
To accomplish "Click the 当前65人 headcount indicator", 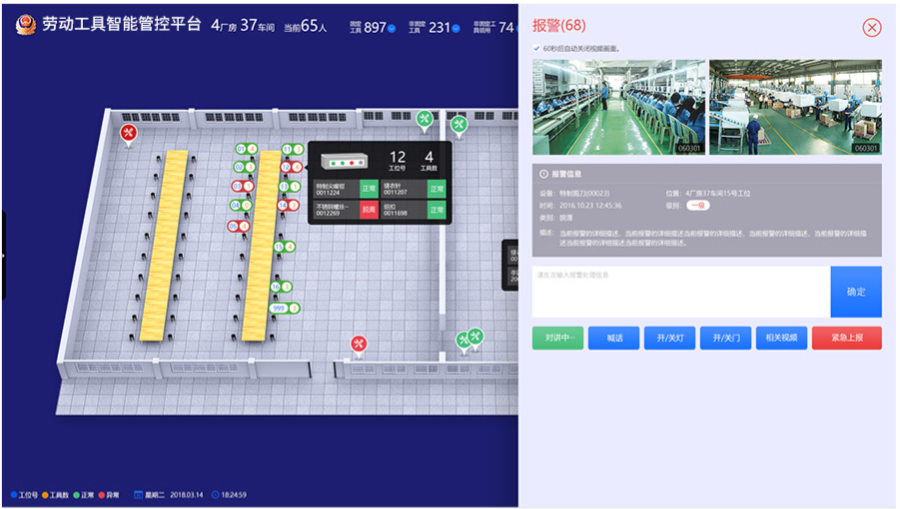I will 305,26.
